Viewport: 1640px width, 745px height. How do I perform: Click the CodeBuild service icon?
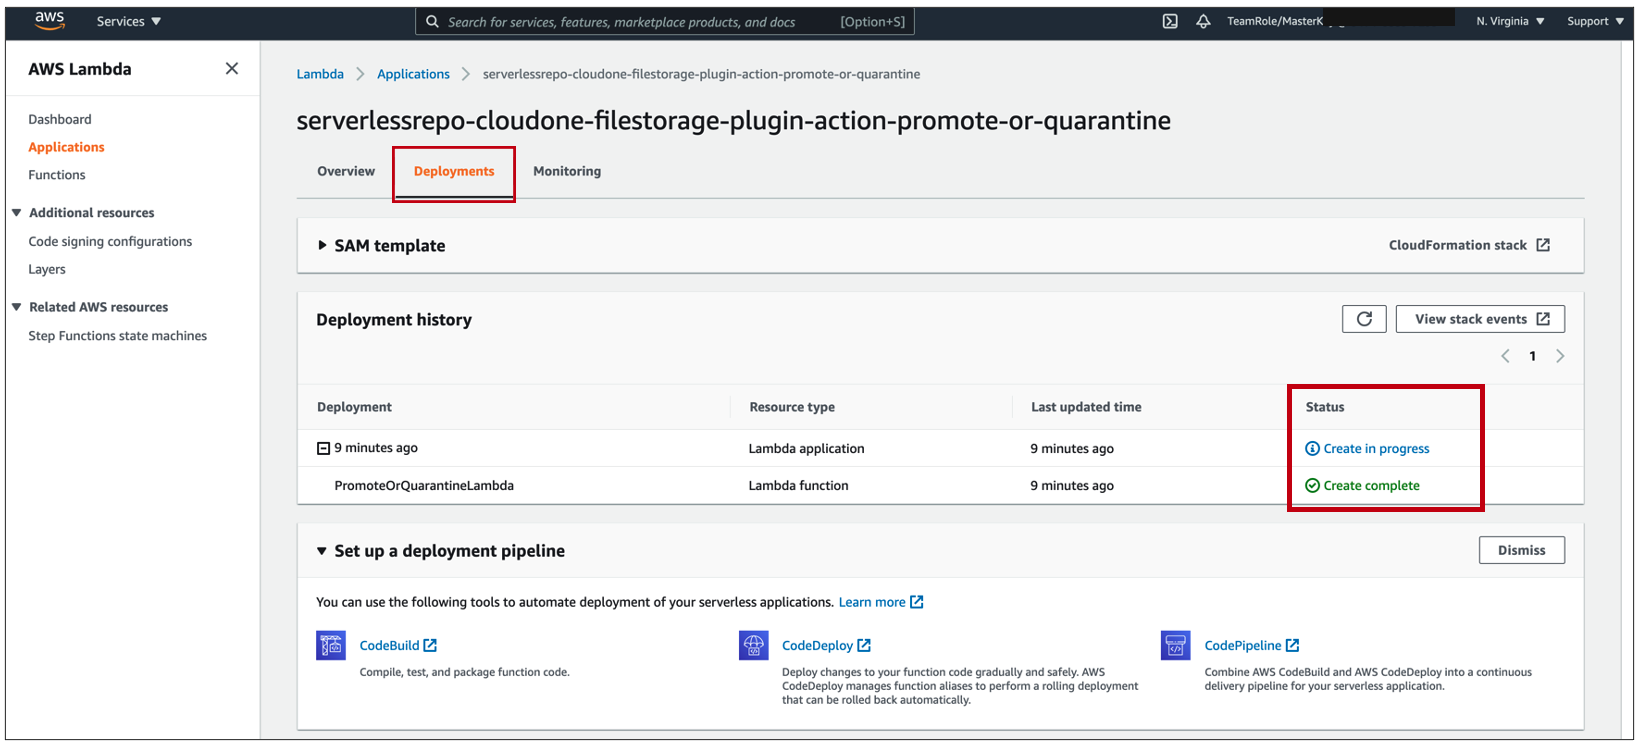point(331,645)
